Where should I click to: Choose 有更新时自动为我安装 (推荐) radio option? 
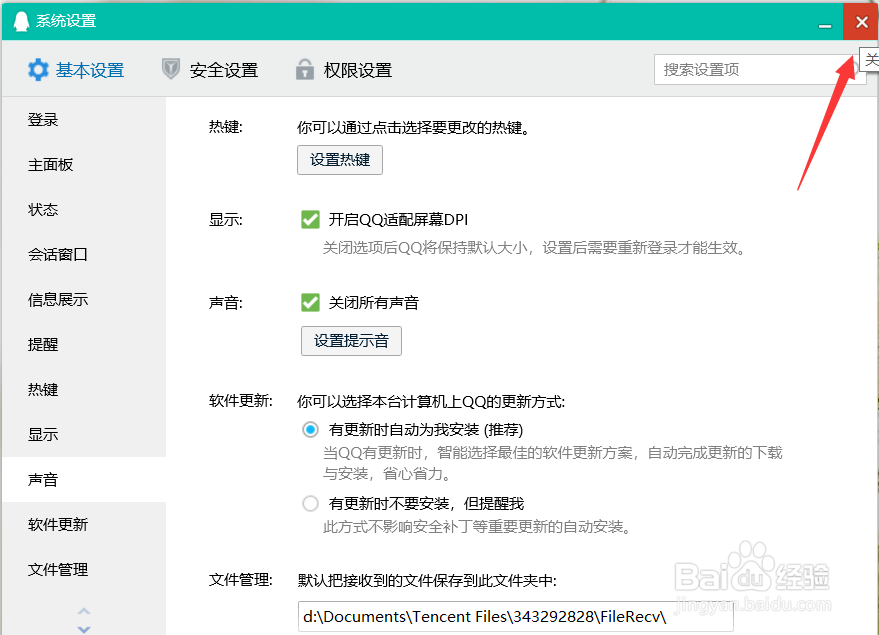click(x=310, y=430)
